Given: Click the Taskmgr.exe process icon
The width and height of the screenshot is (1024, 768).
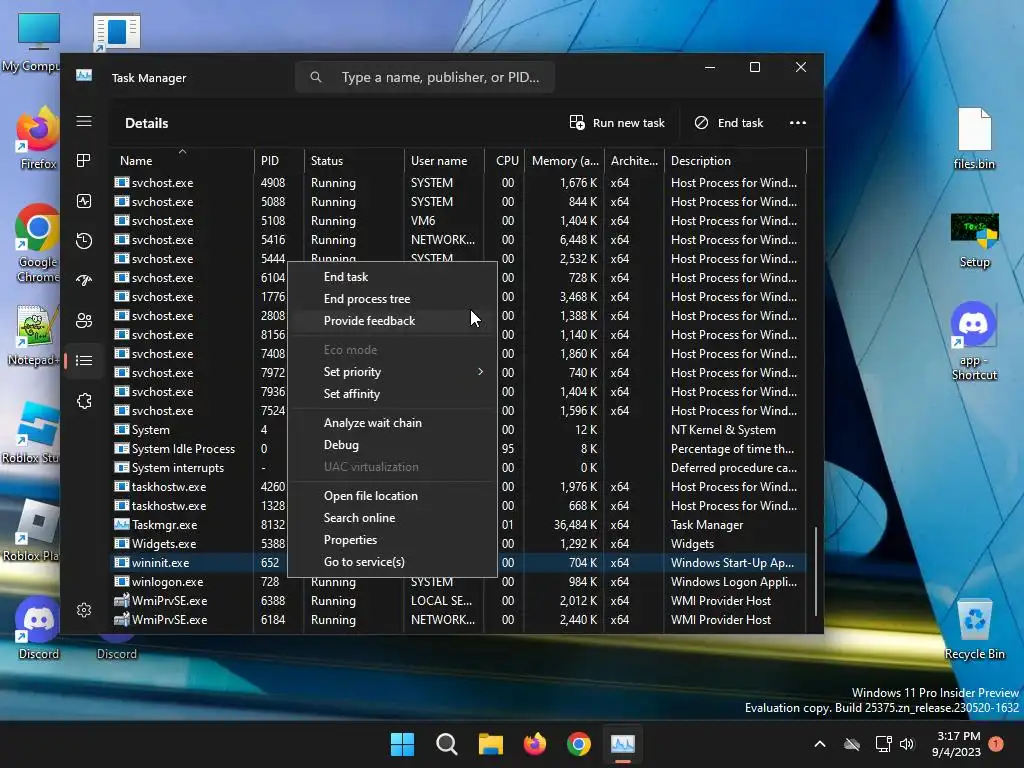Looking at the screenshot, I should (x=121, y=524).
